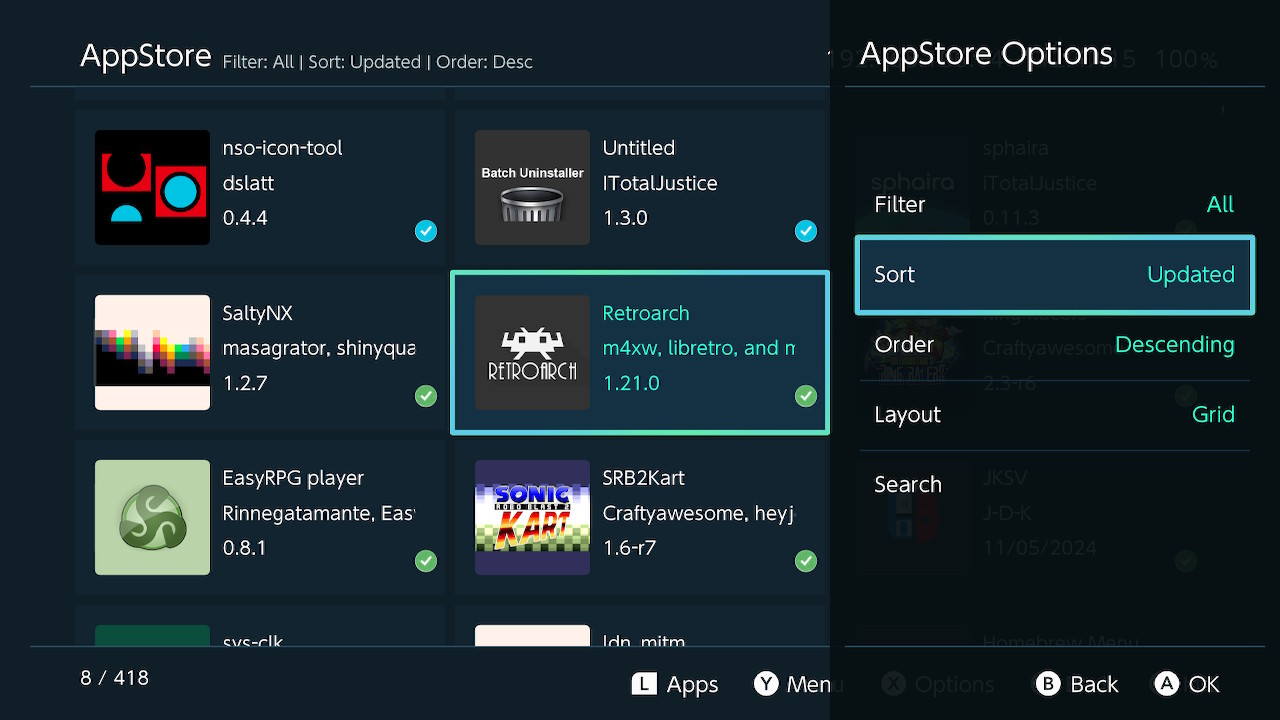Click the green checkmark on SaltyNX
This screenshot has height=720, width=1280.
[x=426, y=397]
